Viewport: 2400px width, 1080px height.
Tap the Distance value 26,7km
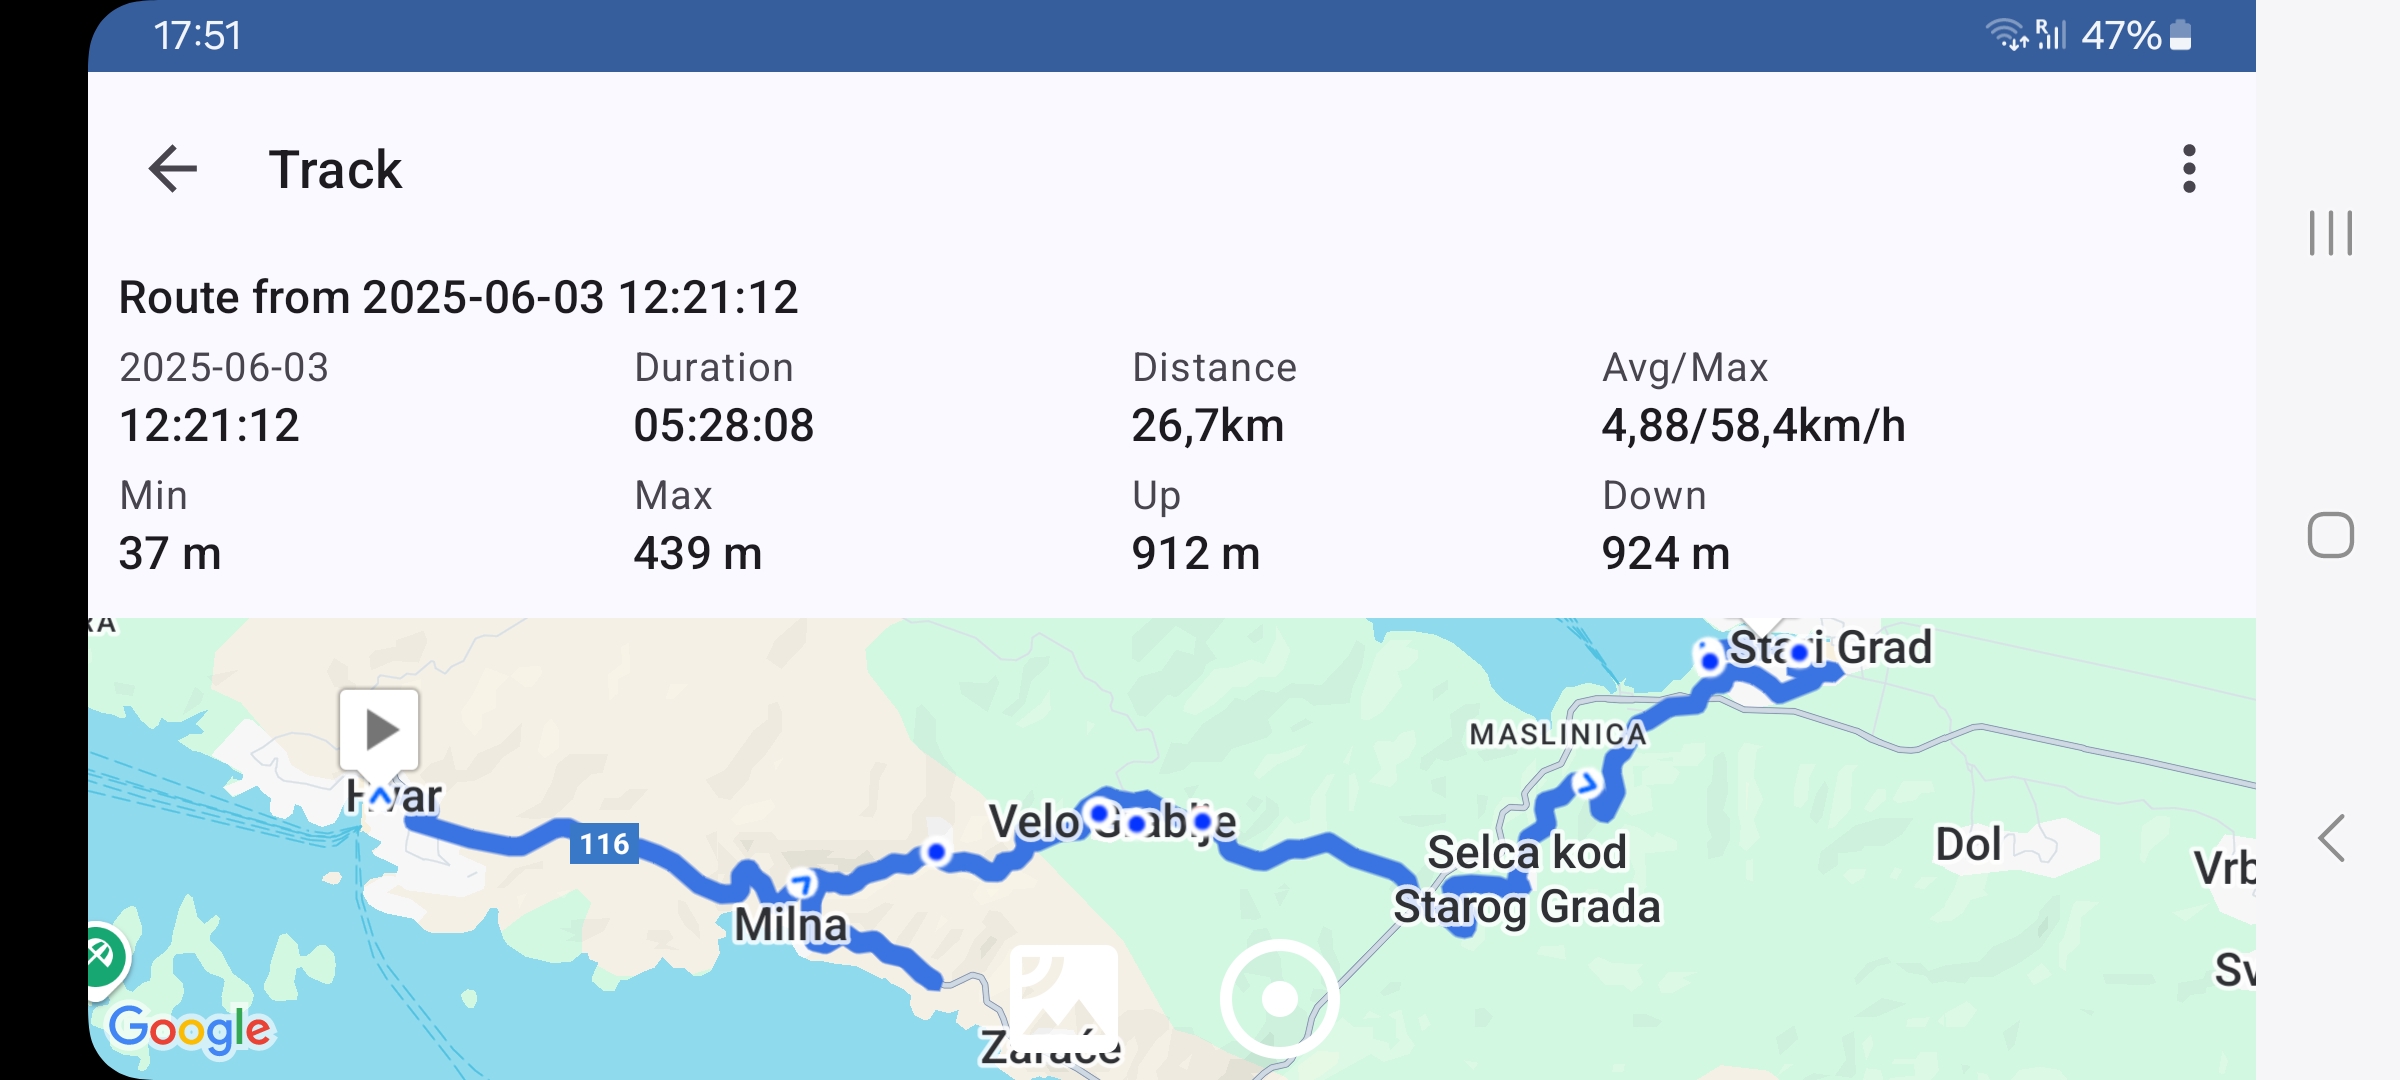[1207, 426]
